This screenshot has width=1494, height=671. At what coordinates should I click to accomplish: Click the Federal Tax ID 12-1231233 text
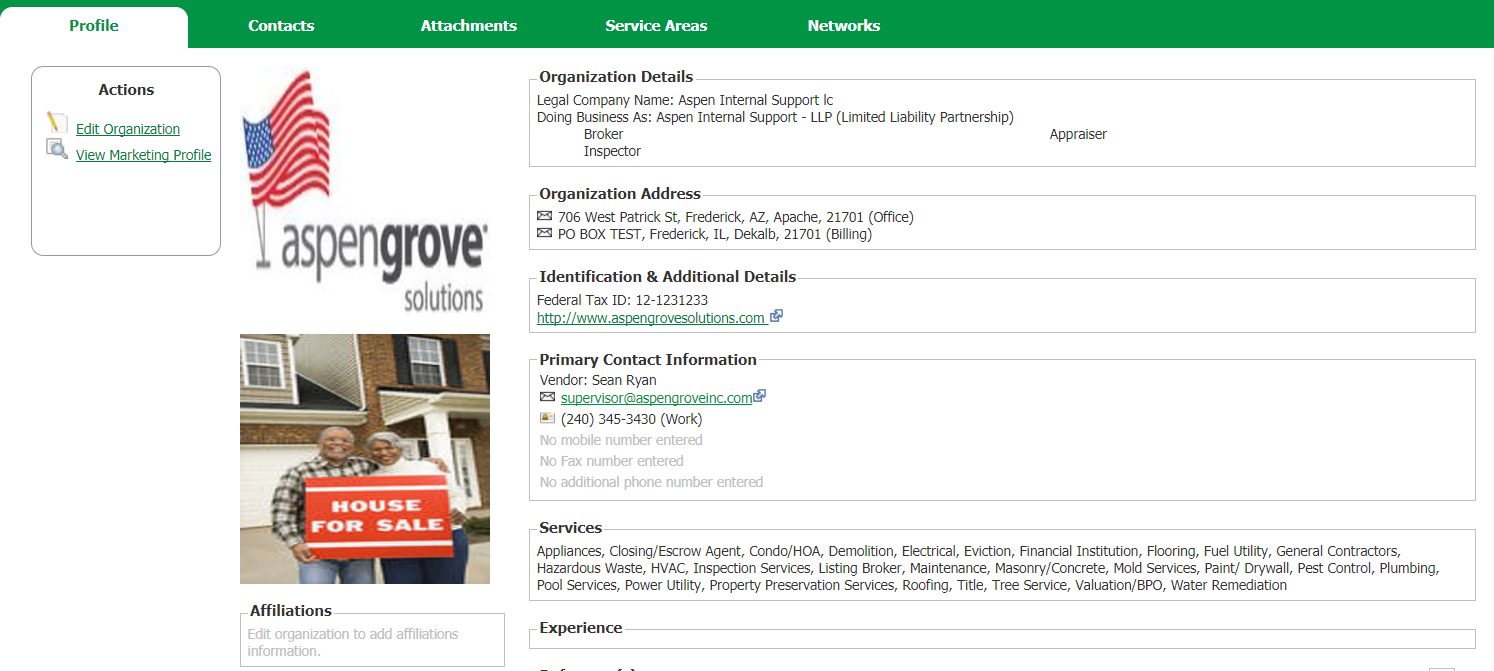[x=623, y=300]
